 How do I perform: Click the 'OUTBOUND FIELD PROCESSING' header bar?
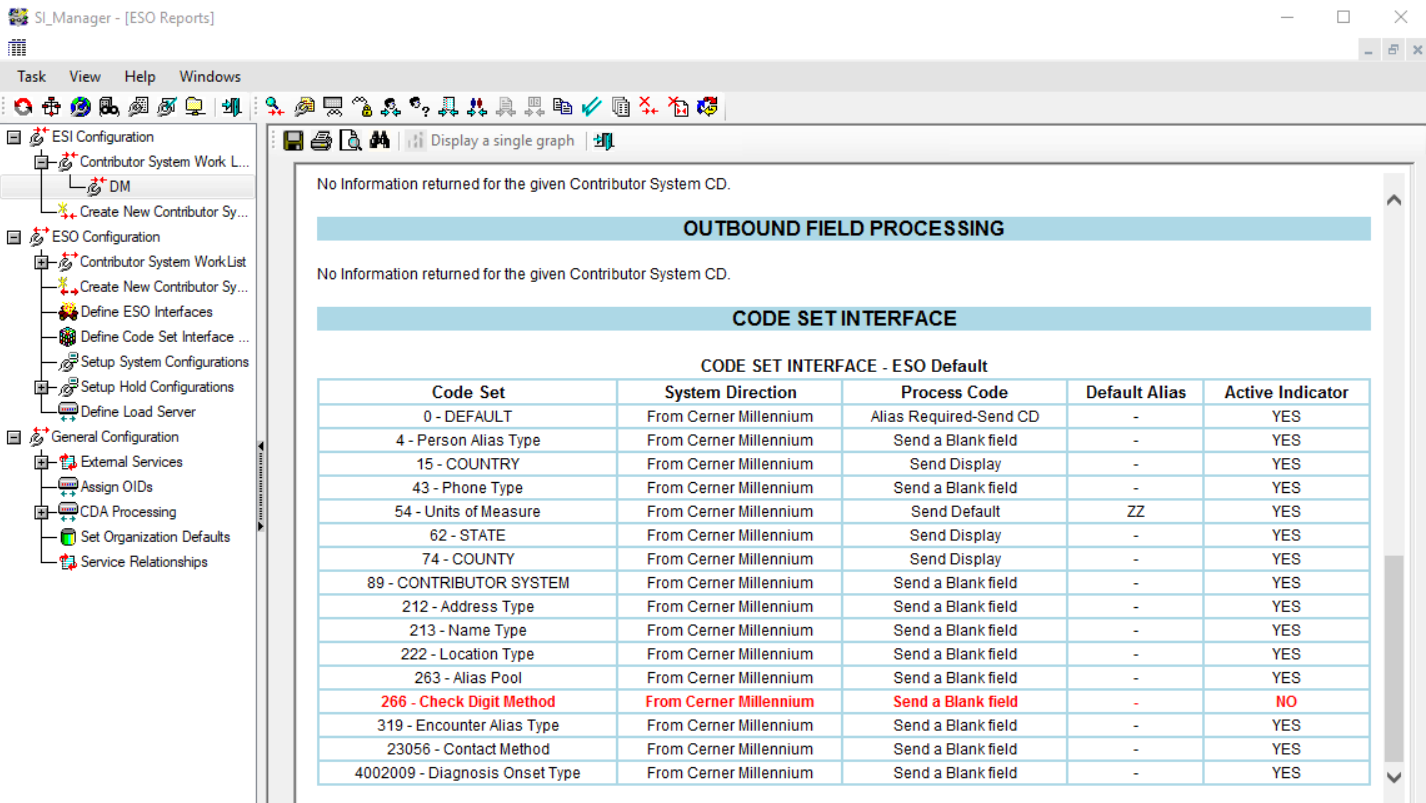(843, 229)
